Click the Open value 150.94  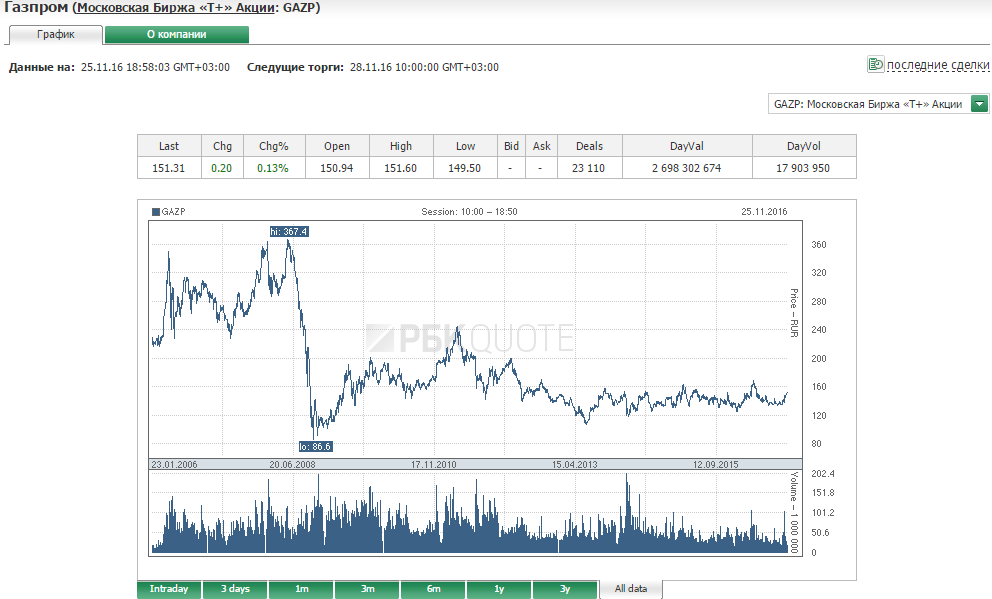337,168
